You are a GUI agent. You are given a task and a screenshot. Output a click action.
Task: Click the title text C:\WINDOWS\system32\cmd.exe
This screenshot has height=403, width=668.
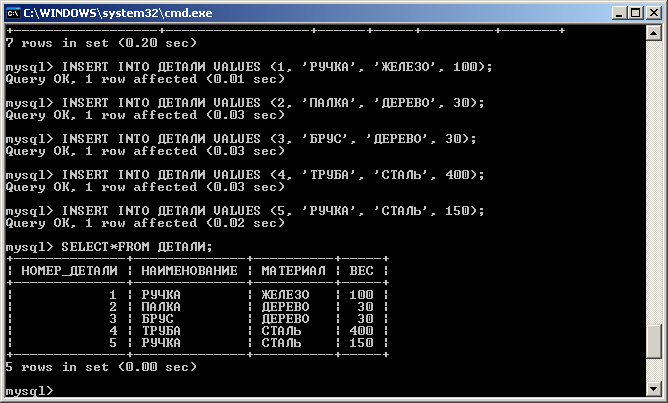[118, 13]
